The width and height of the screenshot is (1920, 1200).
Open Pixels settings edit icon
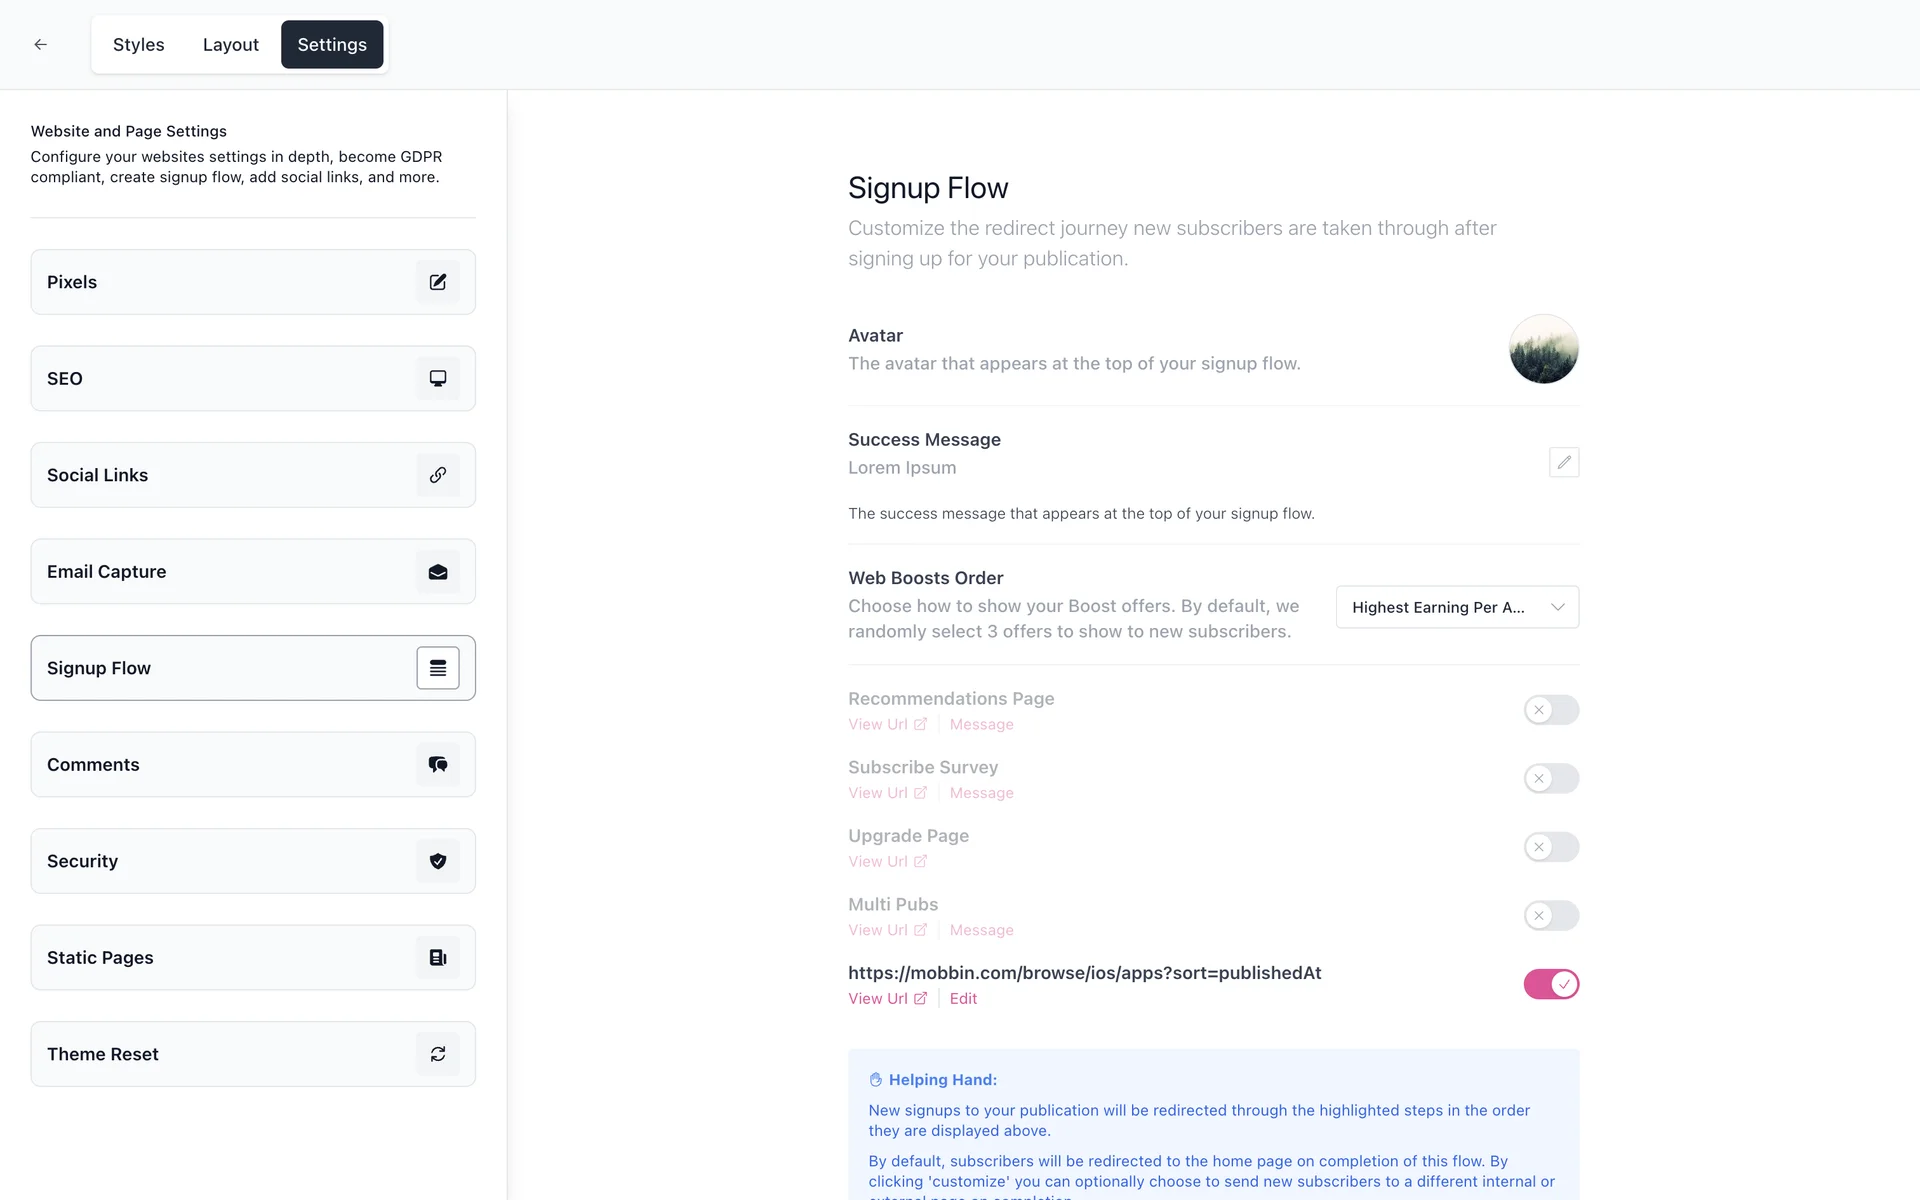tap(438, 282)
